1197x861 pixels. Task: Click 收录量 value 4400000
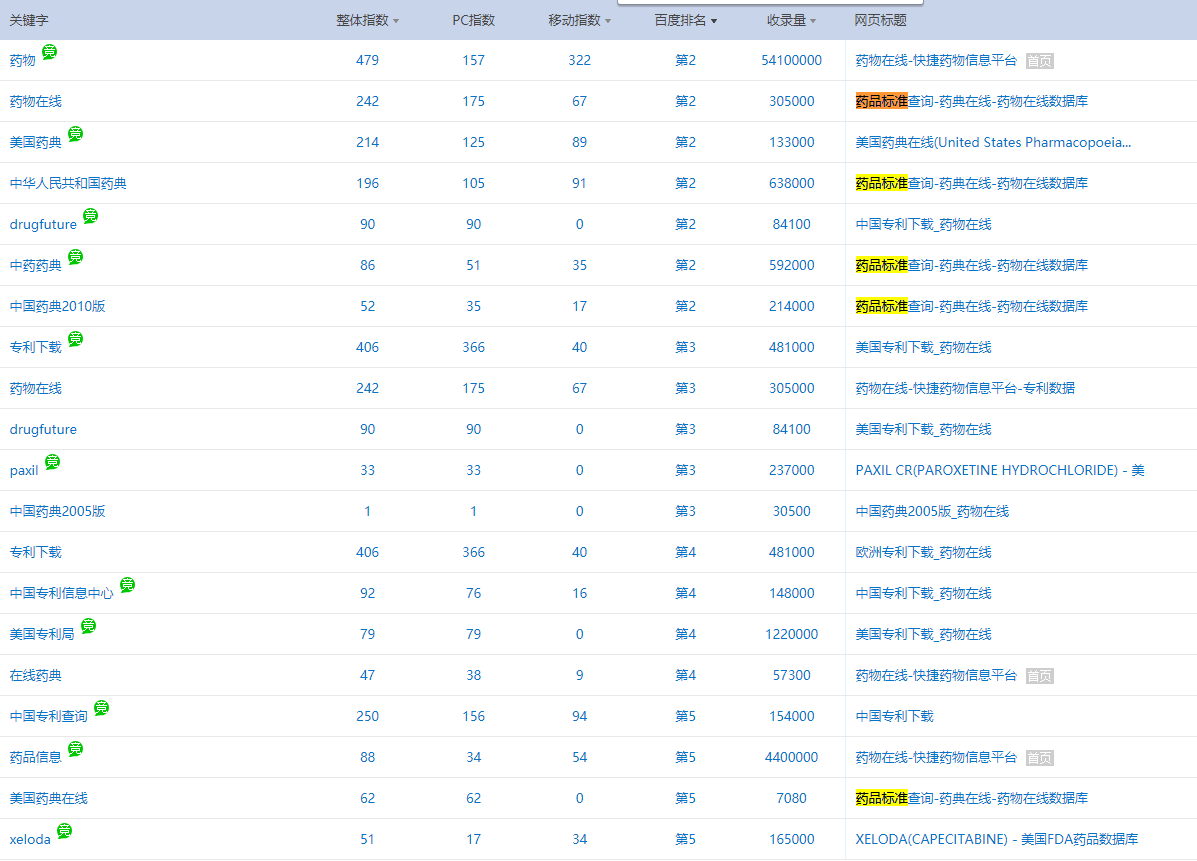tap(792, 758)
